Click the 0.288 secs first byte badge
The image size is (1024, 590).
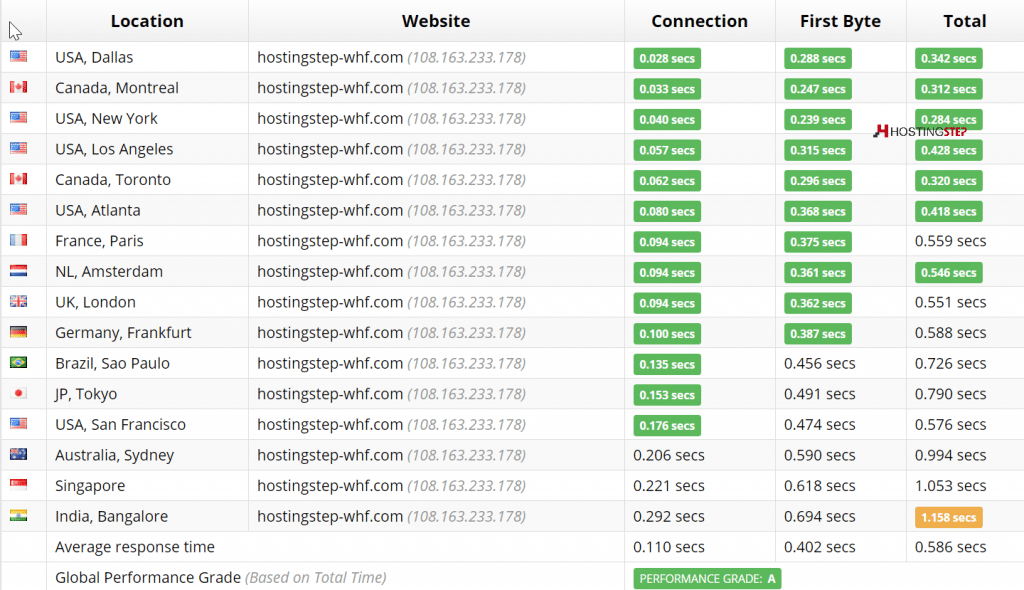click(818, 58)
